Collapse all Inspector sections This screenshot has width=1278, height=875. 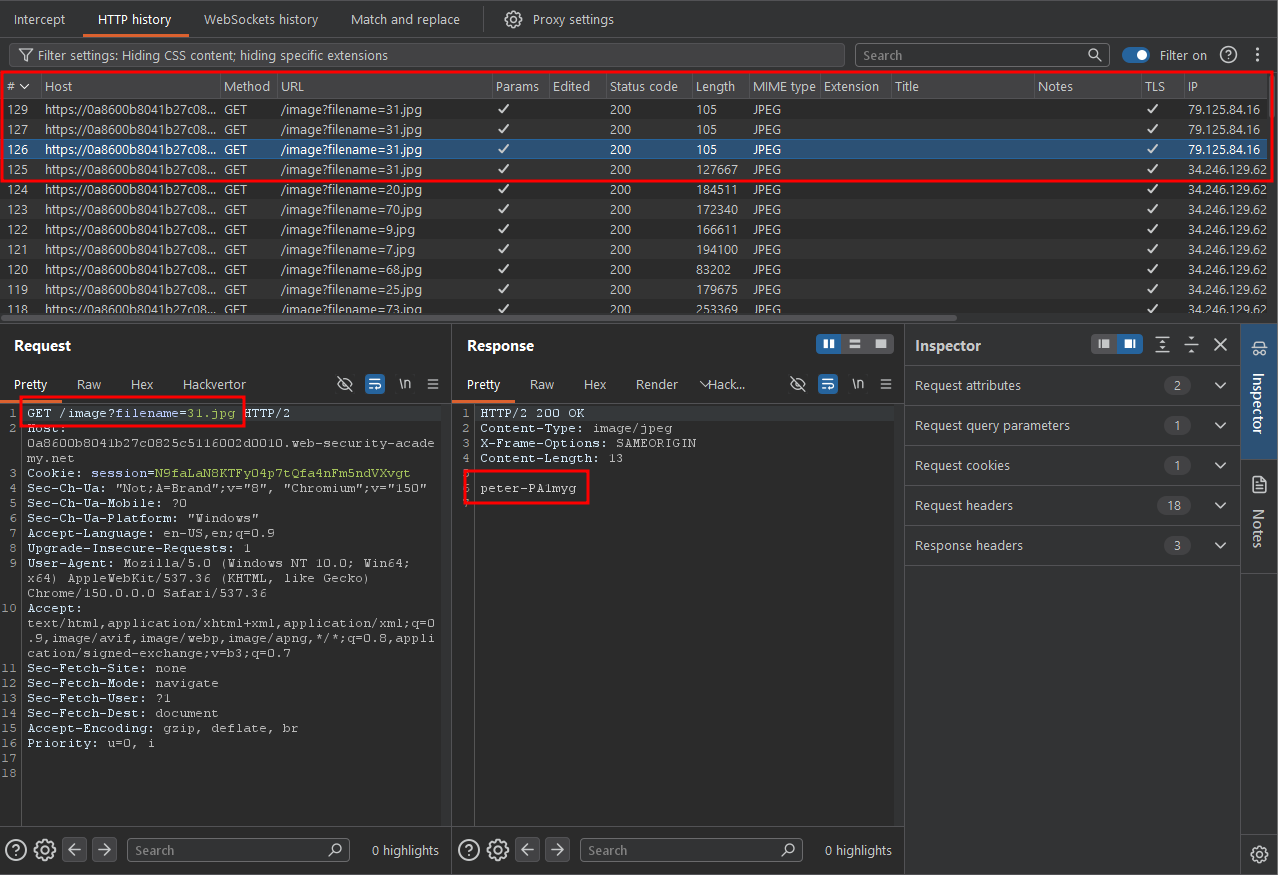(x=1191, y=344)
